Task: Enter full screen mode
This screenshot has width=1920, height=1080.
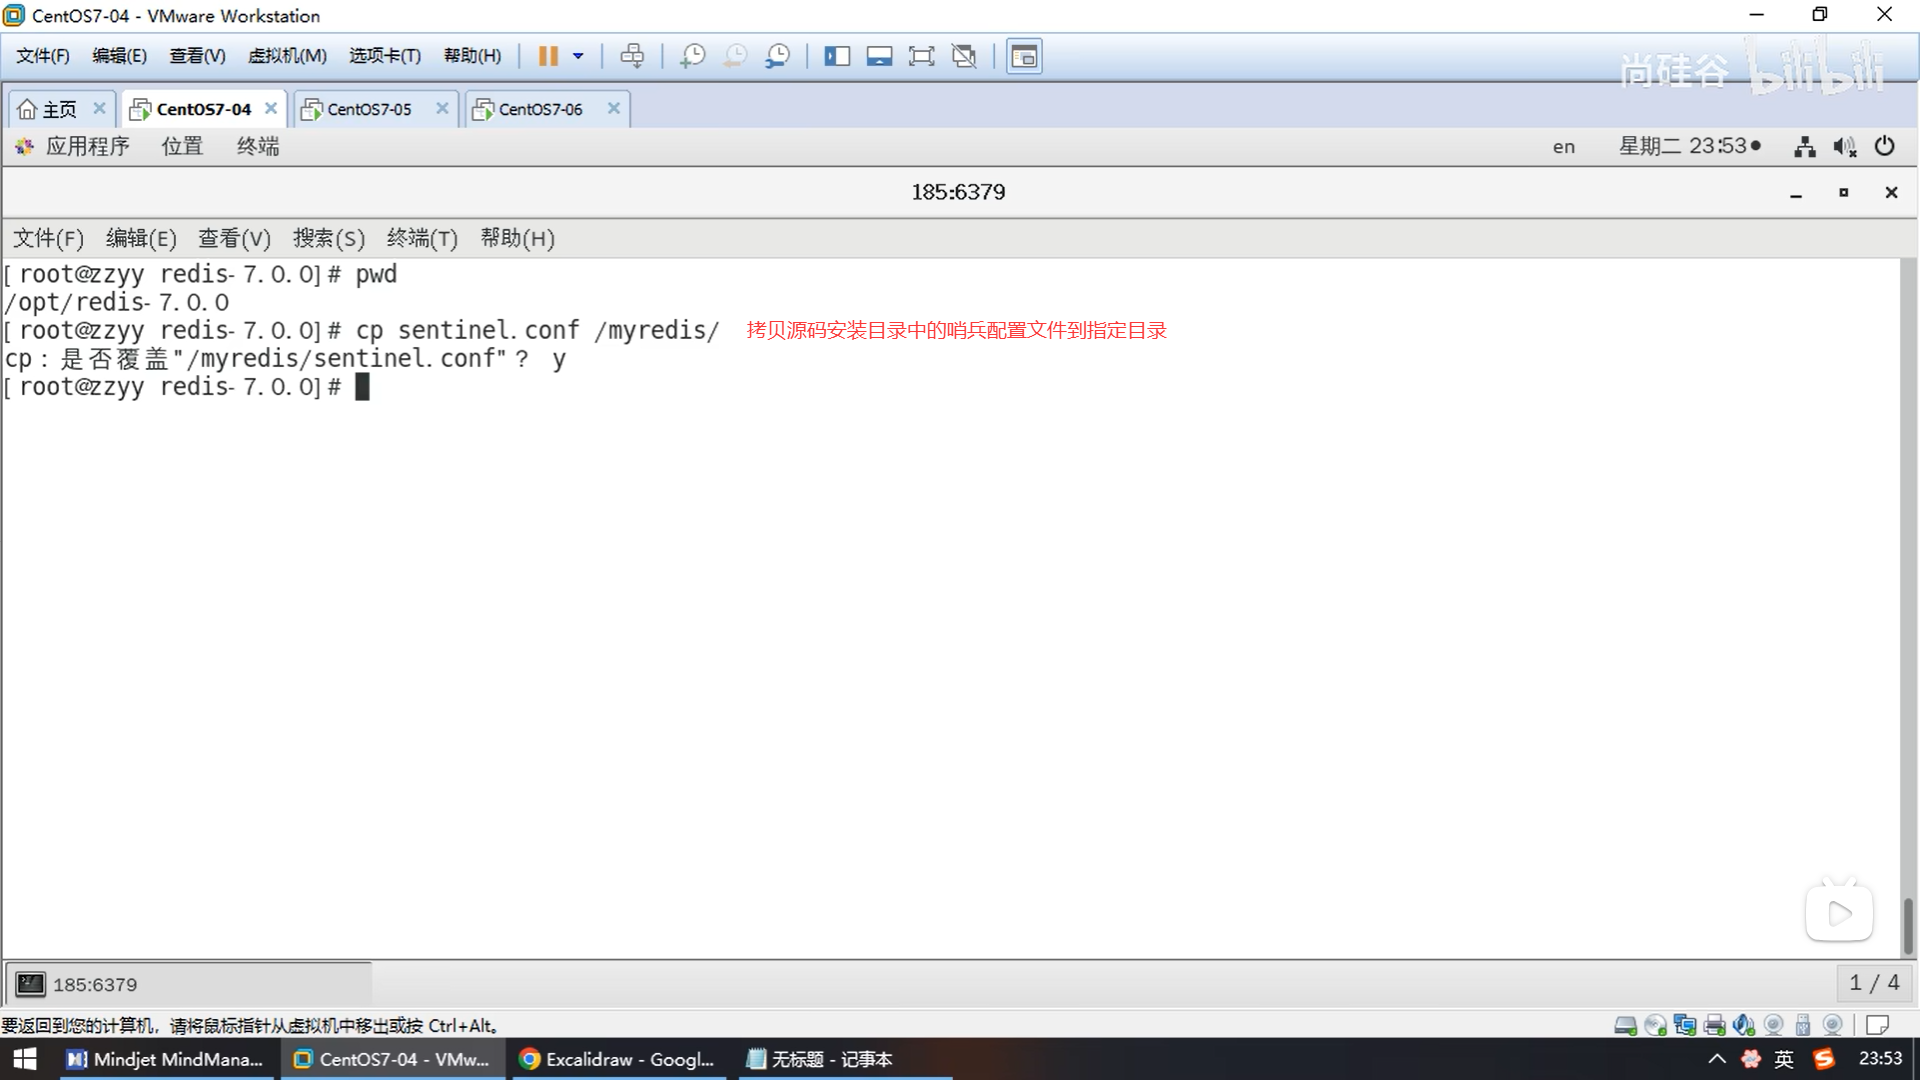Action: click(x=921, y=56)
